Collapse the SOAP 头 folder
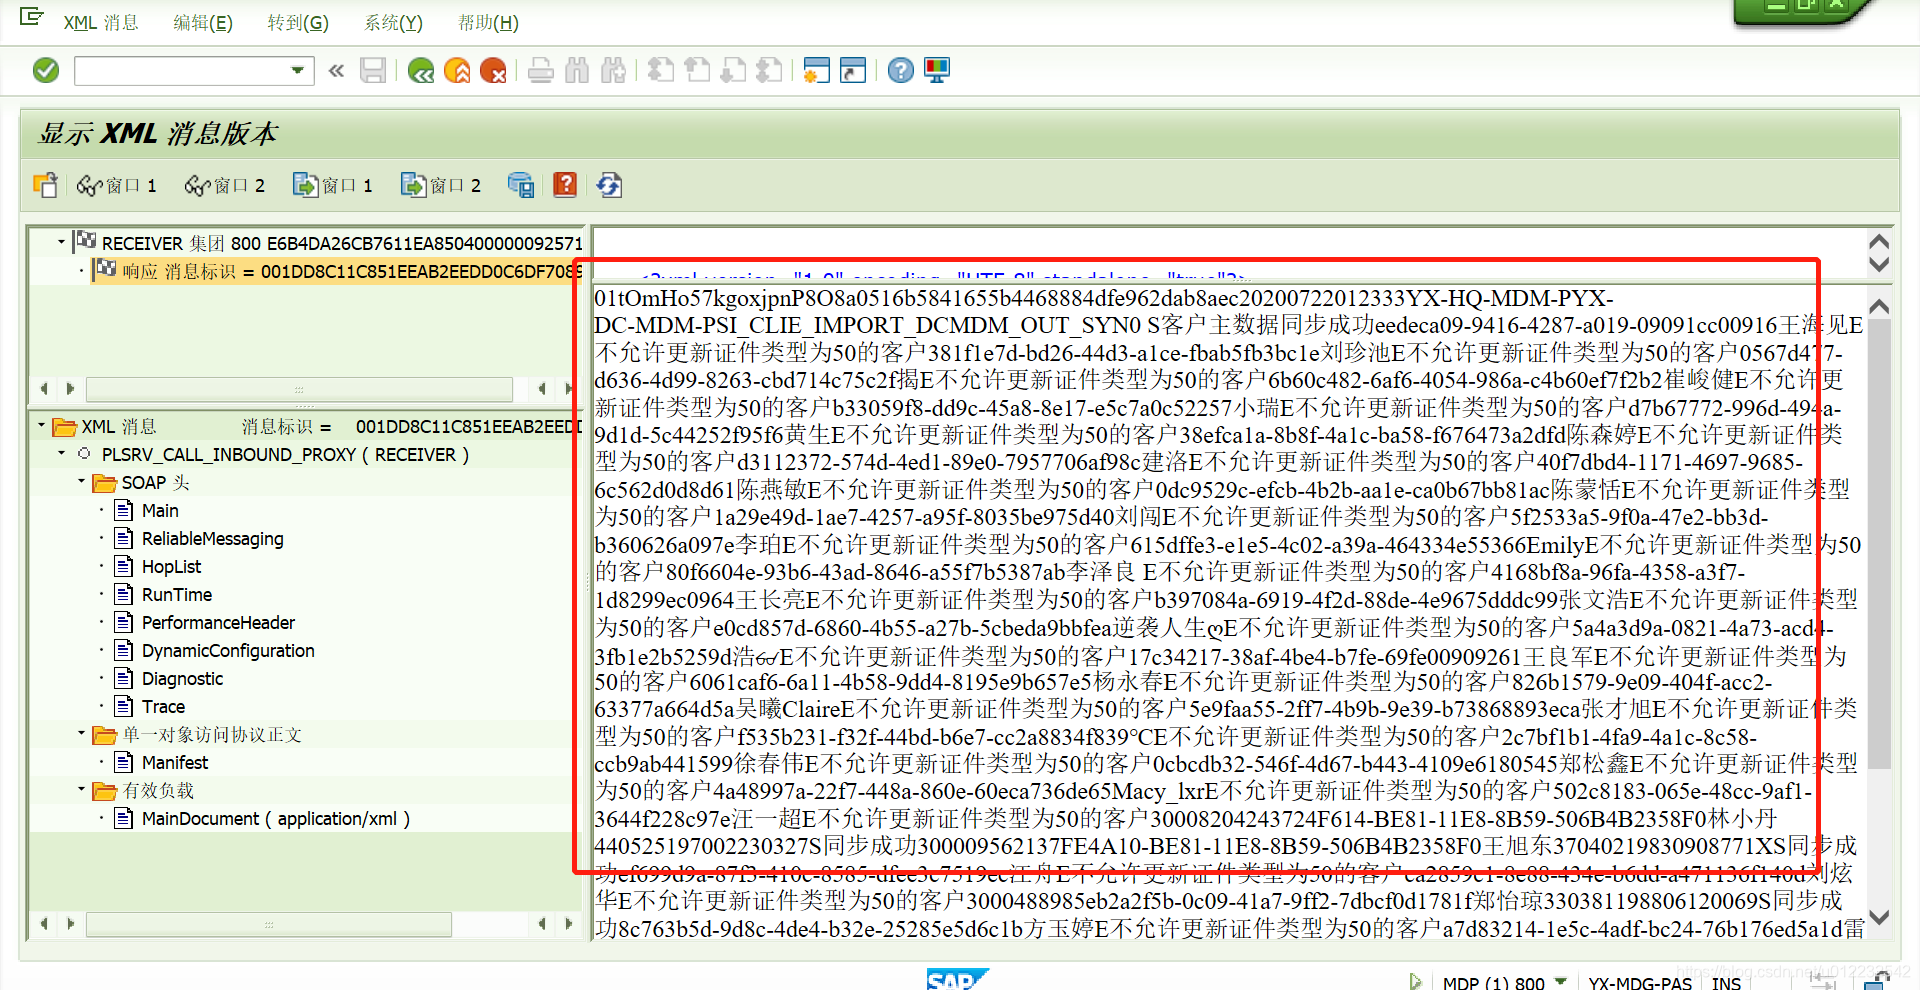The image size is (1920, 990). pos(82,482)
